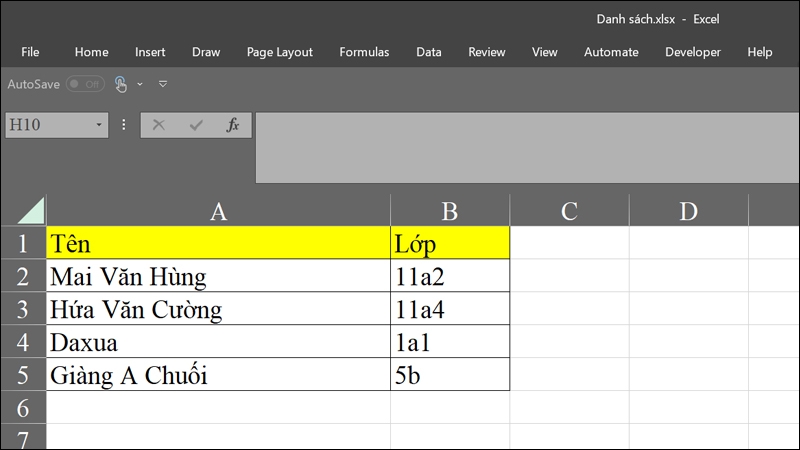Click the cell '11a2'
The width and height of the screenshot is (800, 450).
[x=450, y=276]
